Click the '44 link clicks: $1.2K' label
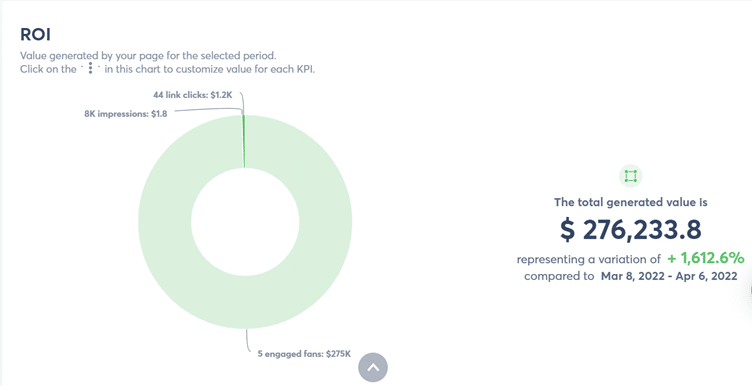This screenshot has height=386, width=752. coord(192,95)
